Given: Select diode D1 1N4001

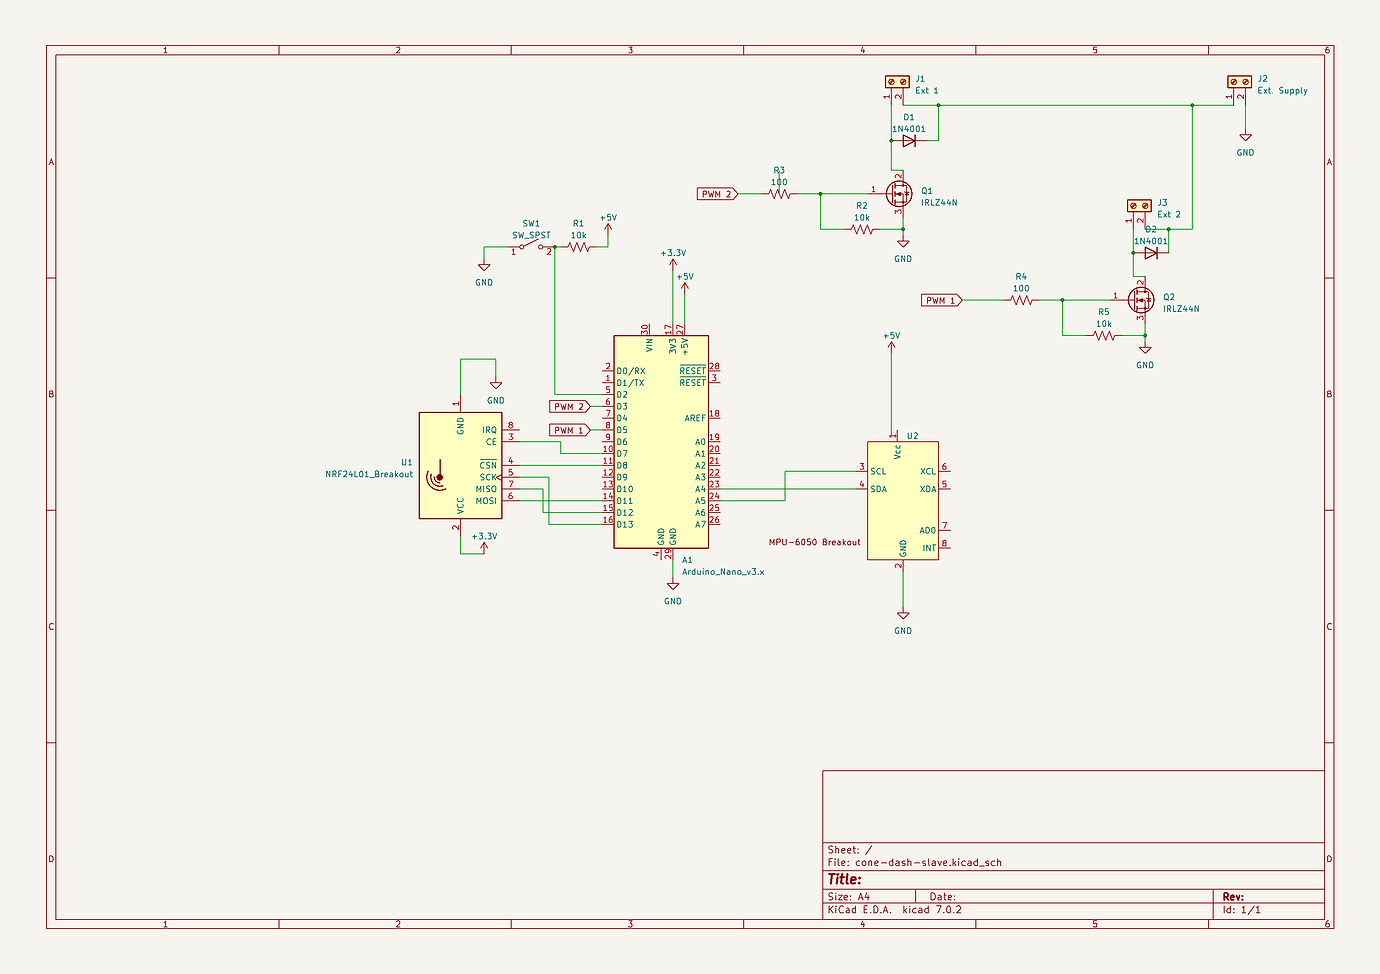Looking at the screenshot, I should (910, 140).
